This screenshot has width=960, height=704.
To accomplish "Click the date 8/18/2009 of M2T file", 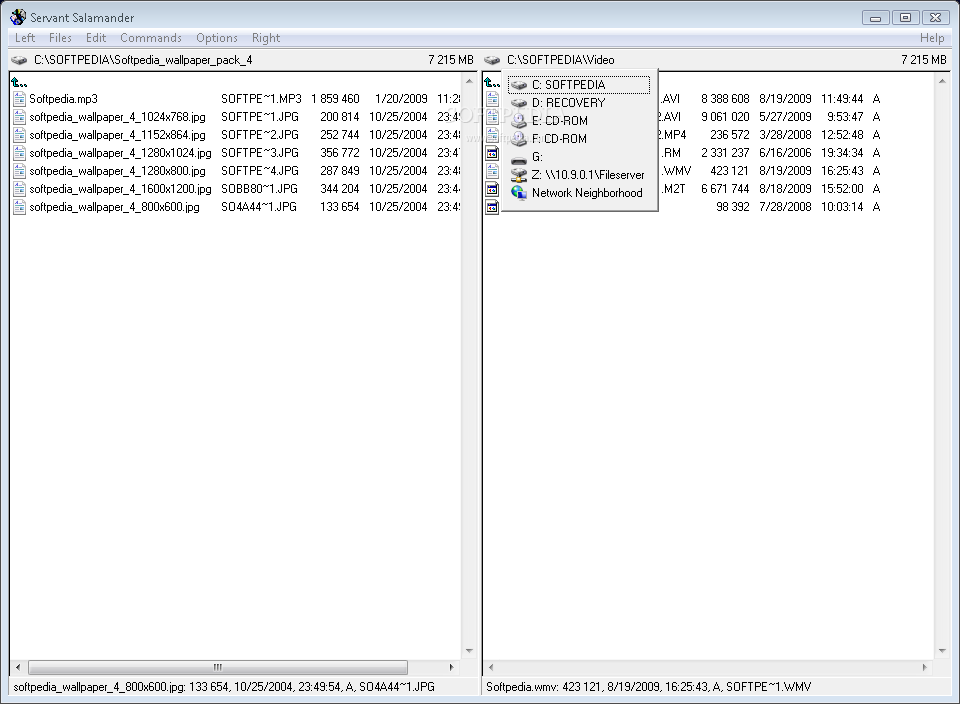I will (785, 189).
